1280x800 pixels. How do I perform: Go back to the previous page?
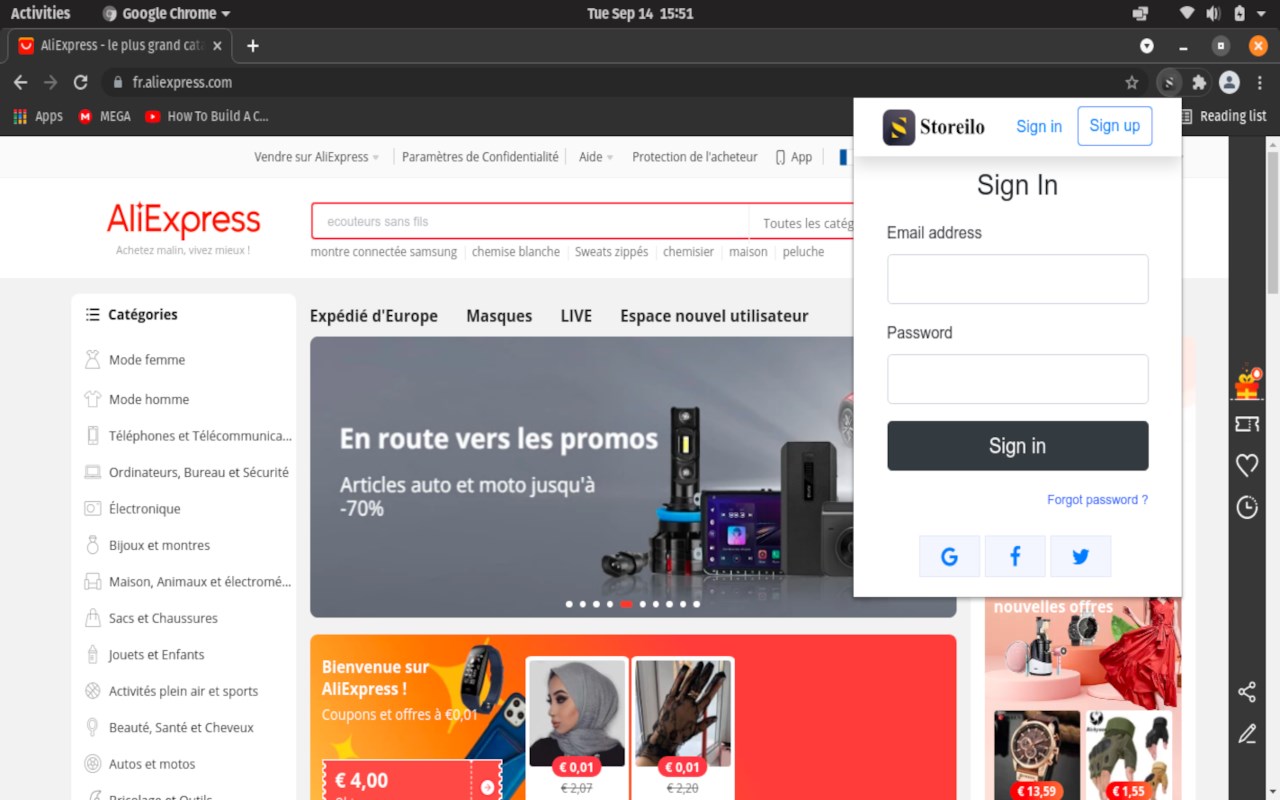coord(20,82)
